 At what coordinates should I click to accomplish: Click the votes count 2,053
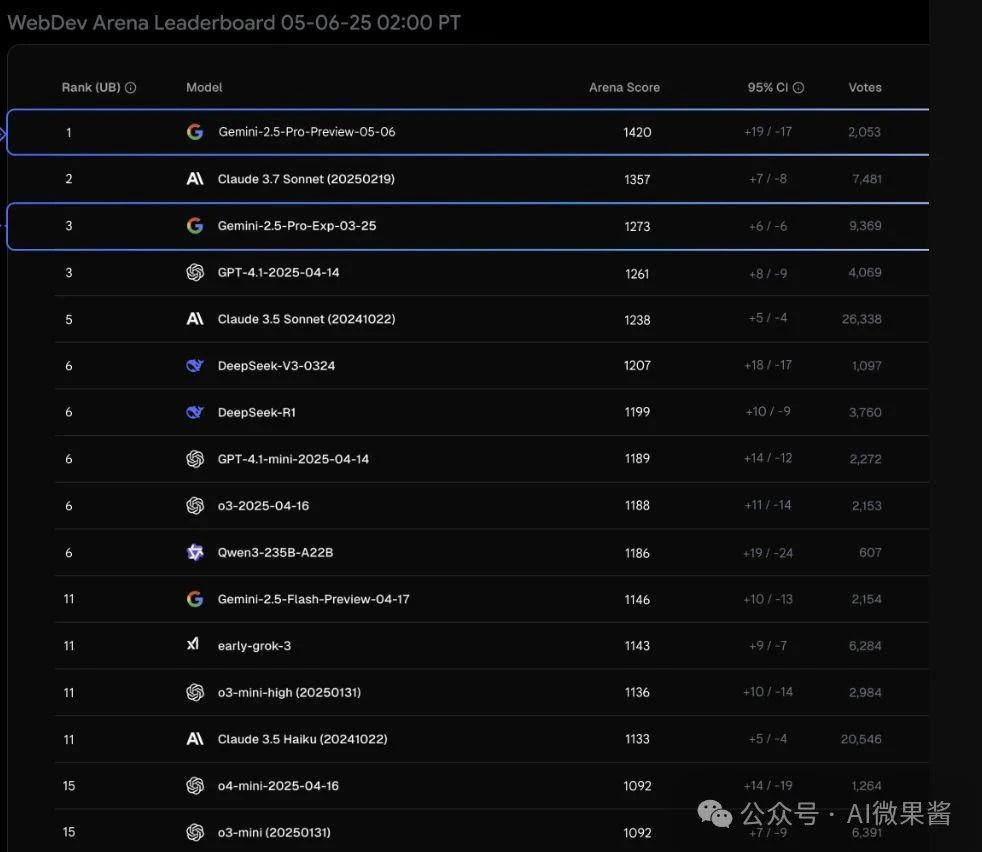[864, 132]
